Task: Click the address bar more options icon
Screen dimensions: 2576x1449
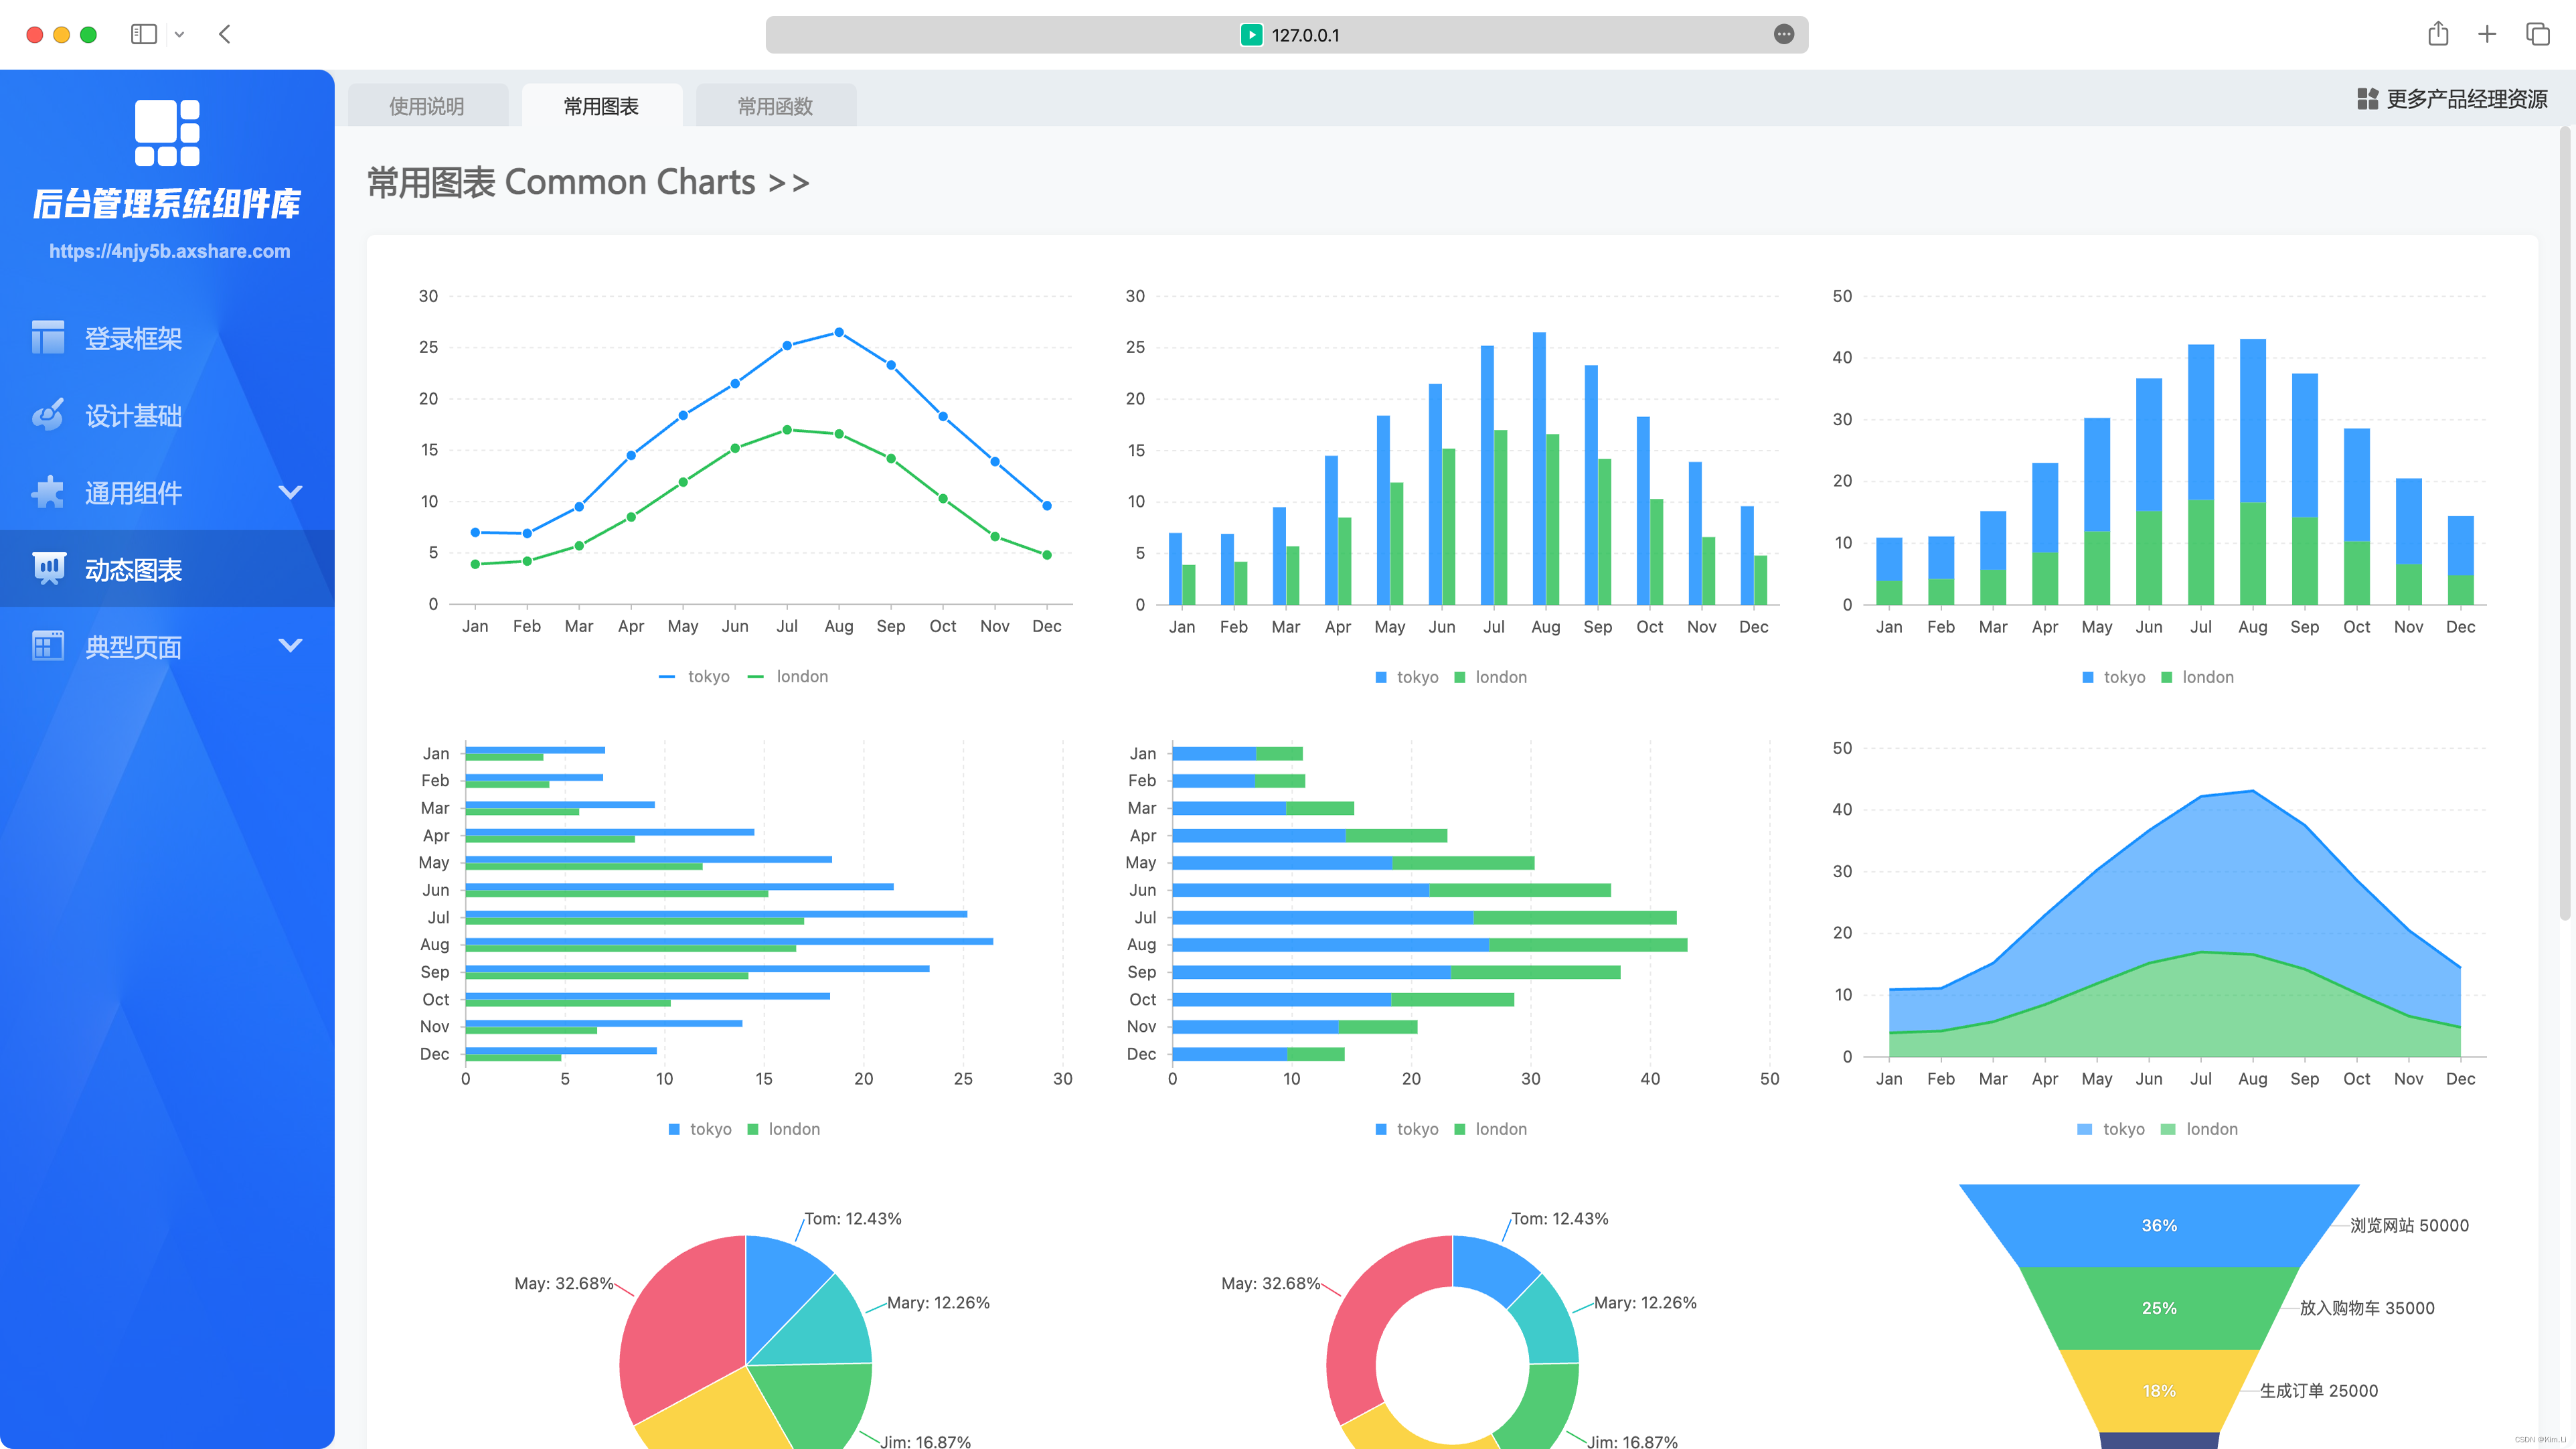Action: [1784, 34]
